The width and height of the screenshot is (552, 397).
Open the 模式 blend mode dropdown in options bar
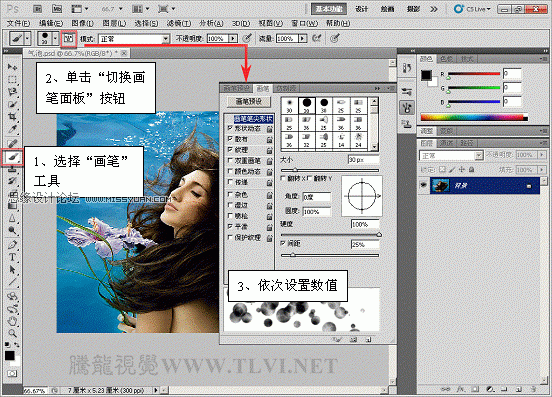[x=165, y=39]
